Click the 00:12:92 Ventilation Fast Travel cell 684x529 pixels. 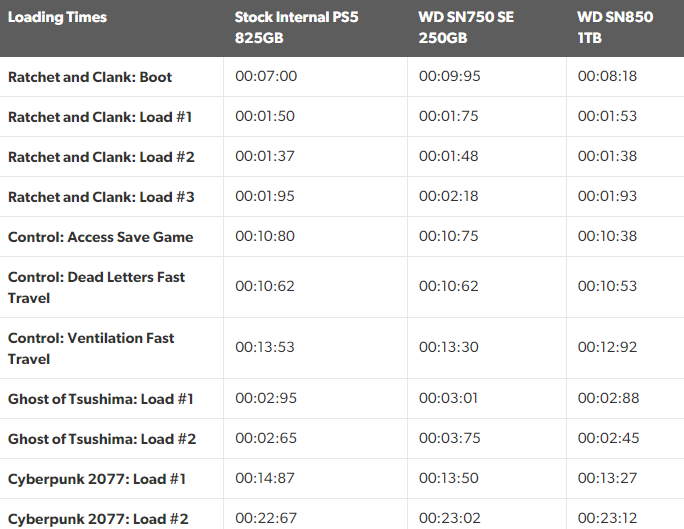coord(607,348)
